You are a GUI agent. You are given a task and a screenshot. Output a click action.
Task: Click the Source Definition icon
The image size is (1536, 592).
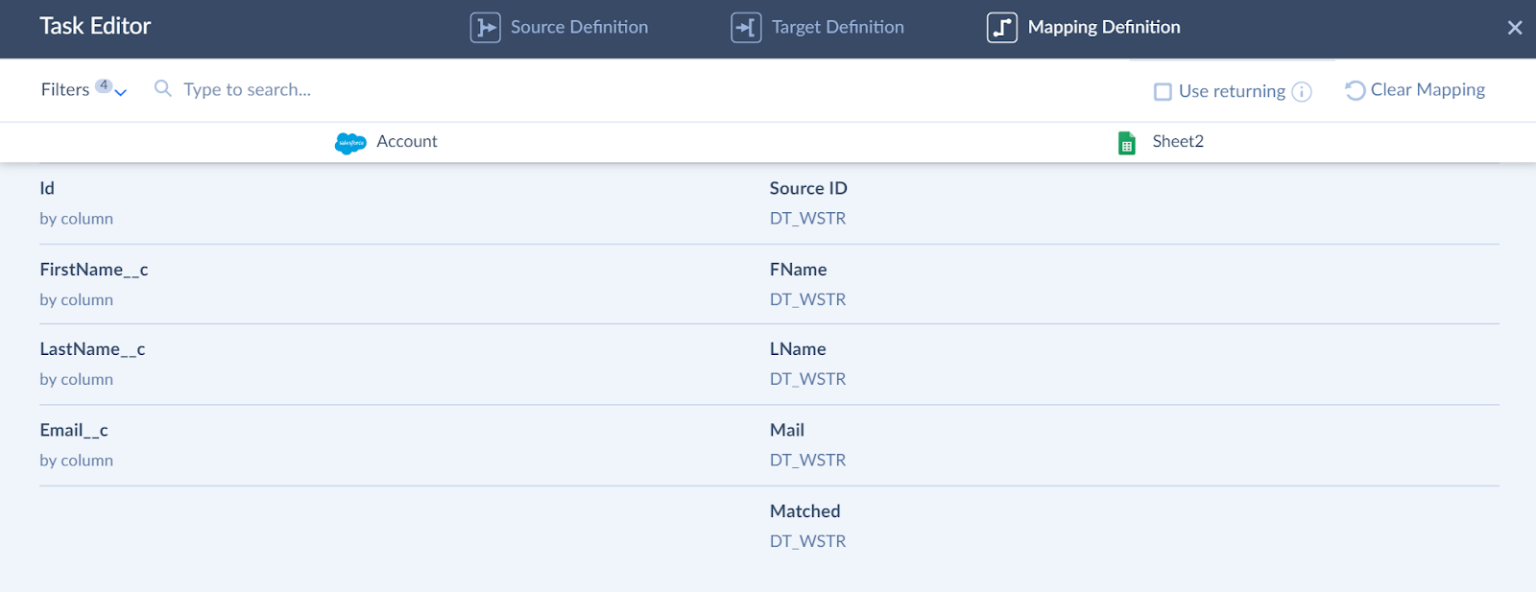(x=485, y=28)
